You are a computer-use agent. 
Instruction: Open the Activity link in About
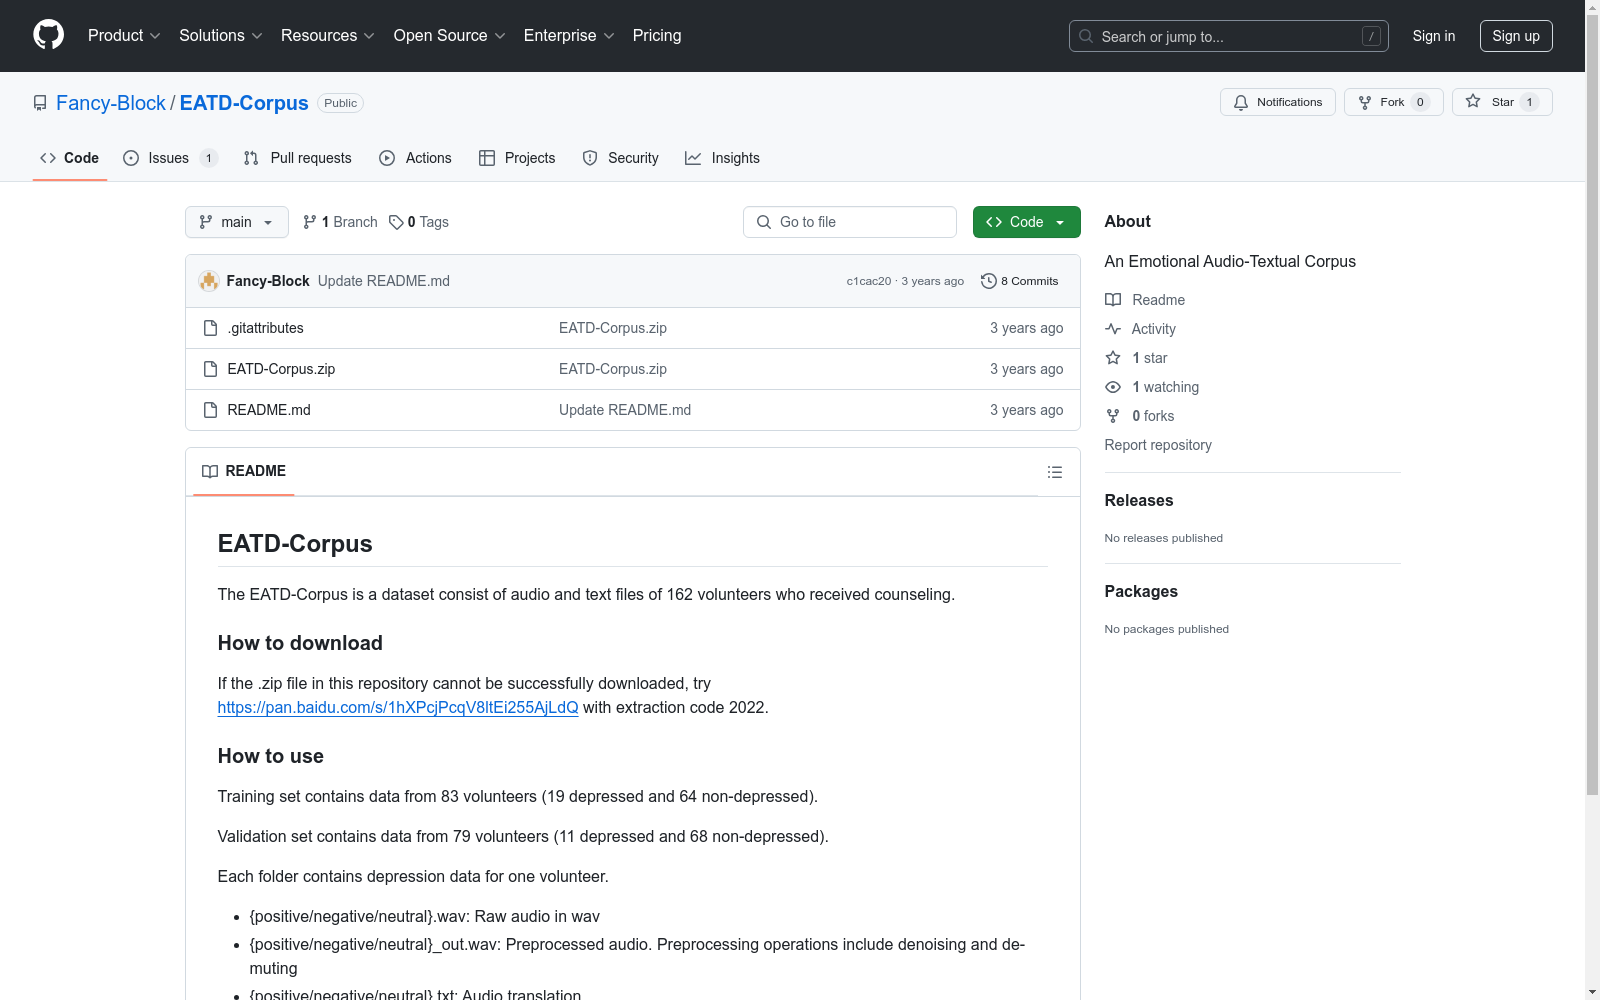click(x=1141, y=329)
